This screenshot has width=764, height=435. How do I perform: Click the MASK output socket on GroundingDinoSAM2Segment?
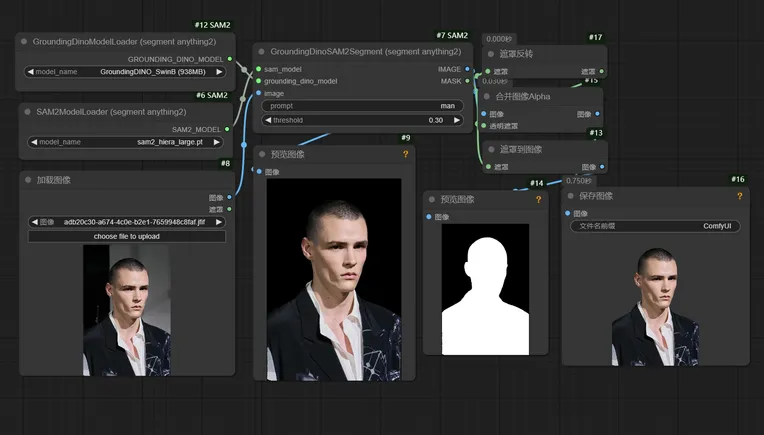coord(469,81)
